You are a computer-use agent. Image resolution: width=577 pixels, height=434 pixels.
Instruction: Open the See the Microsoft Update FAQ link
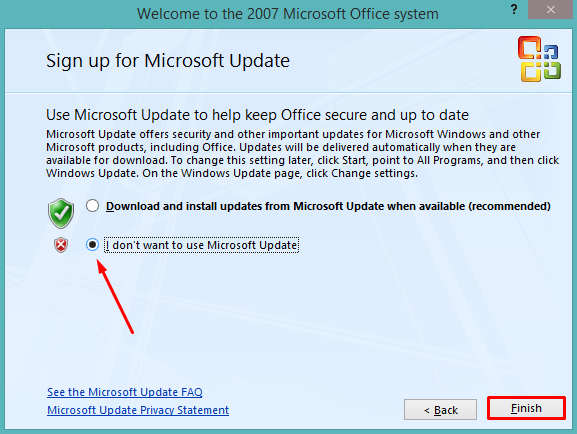pos(125,392)
